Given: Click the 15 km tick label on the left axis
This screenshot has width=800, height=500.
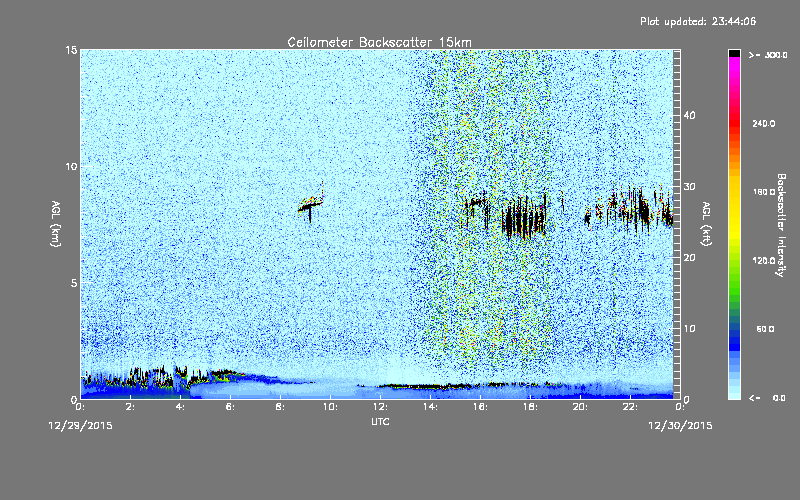Looking at the screenshot, I should (71, 50).
